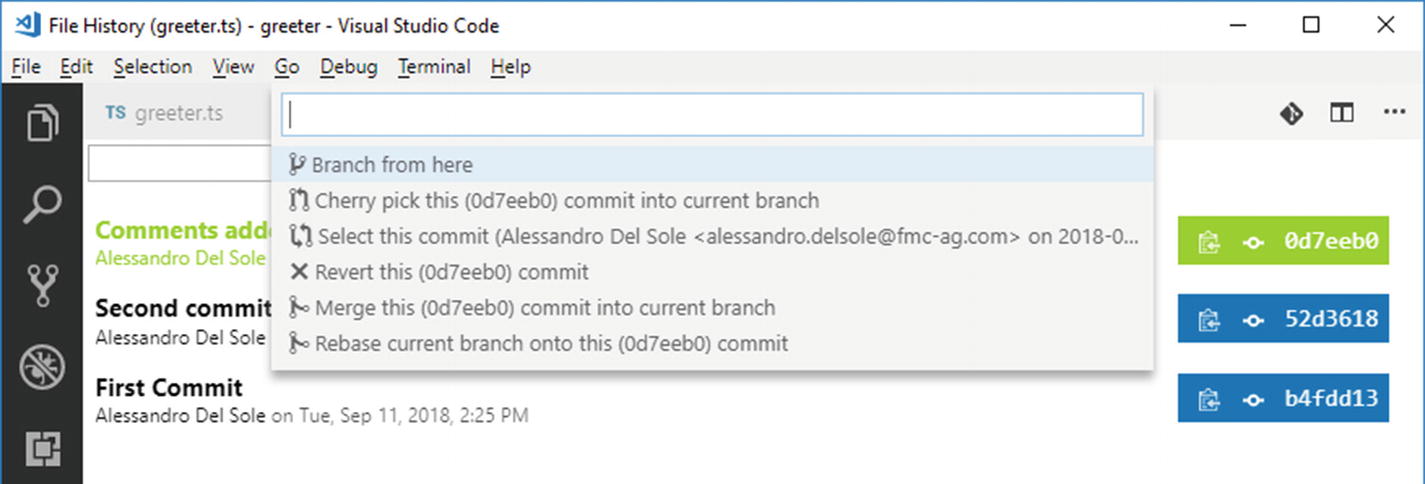Select 'Merge this commit into current branch'
1425x484 pixels.
pos(544,308)
